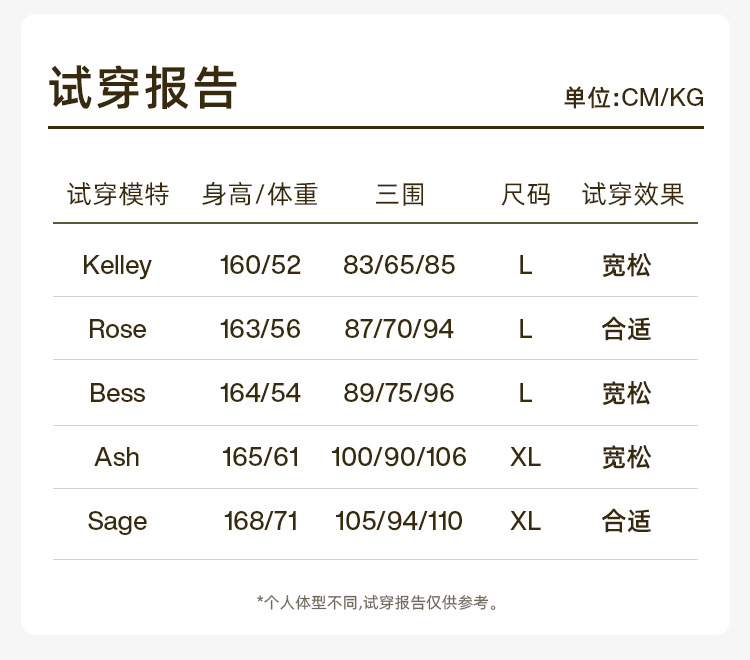The width and height of the screenshot is (750, 660).
Task: Click the model name Kelley
Action: tap(117, 265)
